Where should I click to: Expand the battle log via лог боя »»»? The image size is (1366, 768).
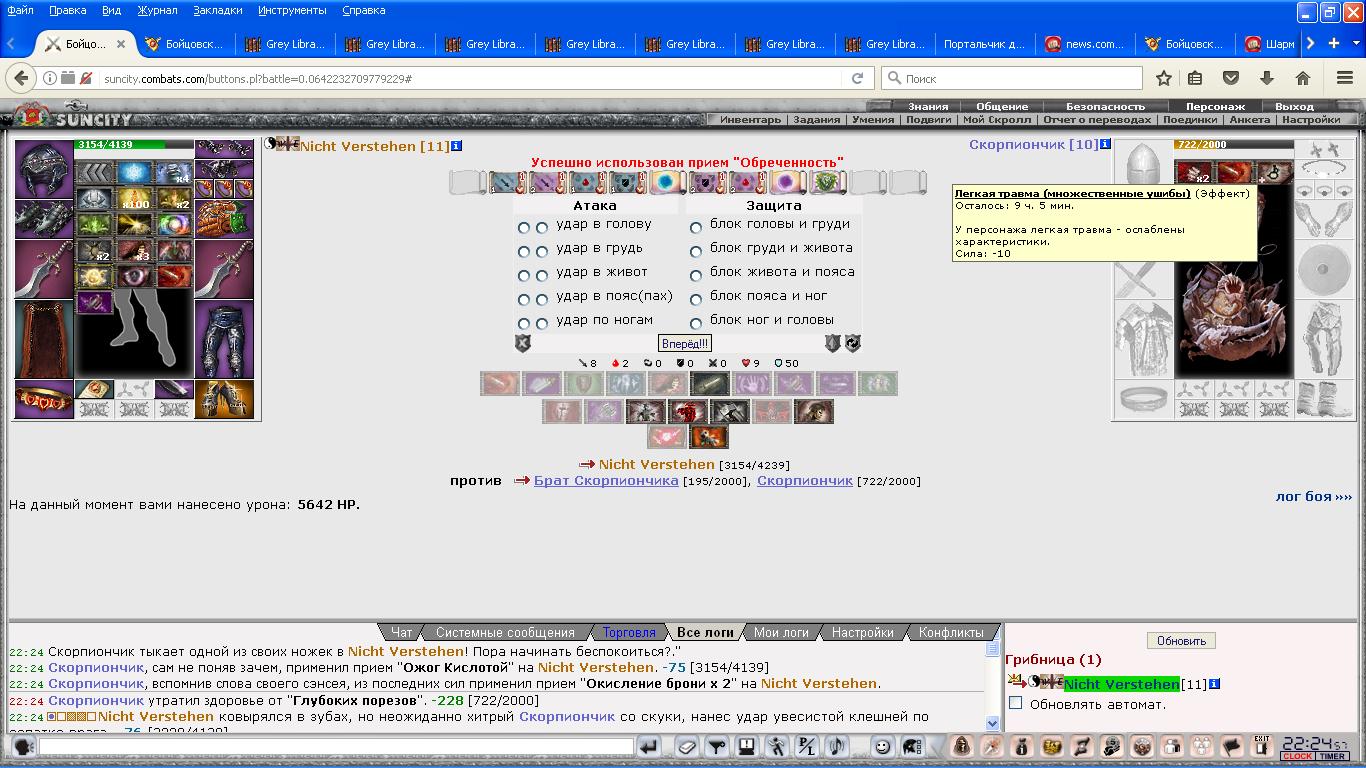click(1314, 496)
